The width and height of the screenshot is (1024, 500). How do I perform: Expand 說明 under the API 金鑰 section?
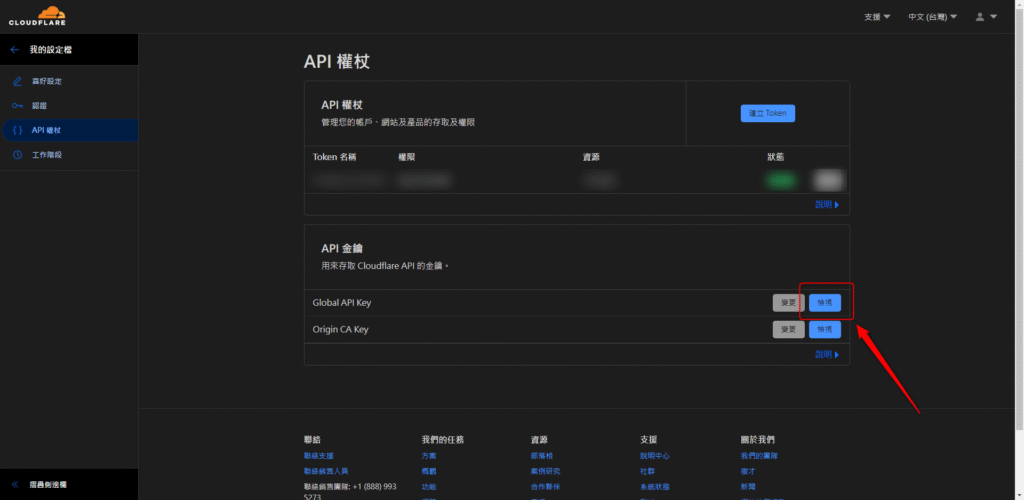pyautogui.click(x=827, y=354)
